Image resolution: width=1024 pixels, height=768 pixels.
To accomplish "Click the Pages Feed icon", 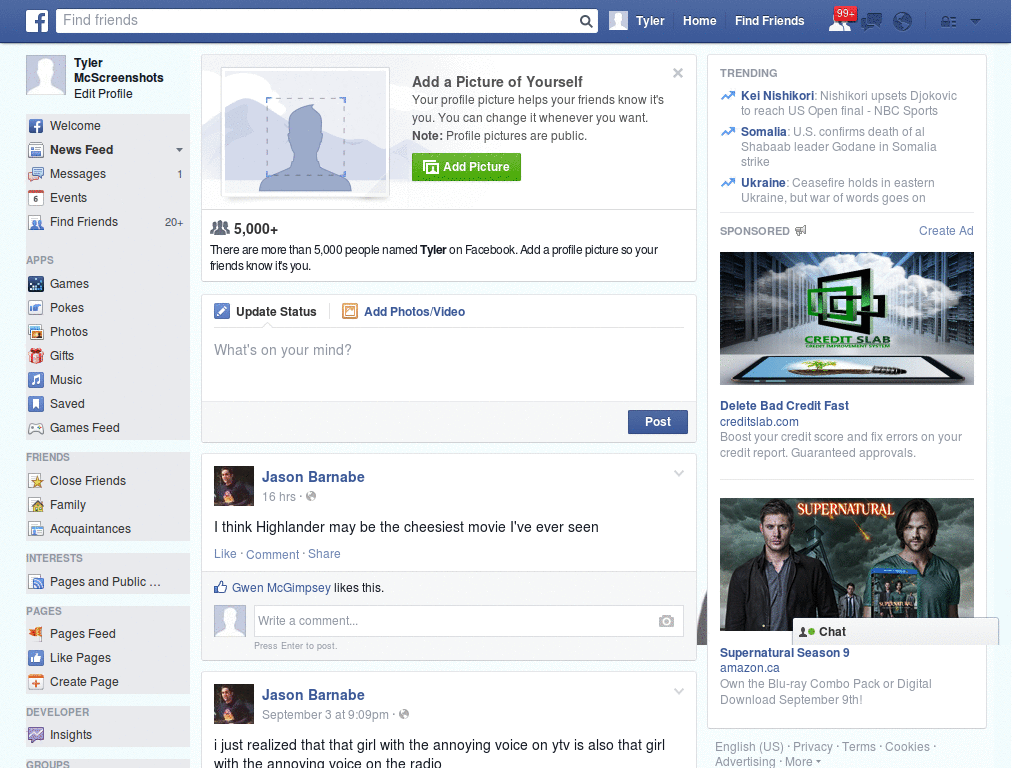I will [x=36, y=633].
